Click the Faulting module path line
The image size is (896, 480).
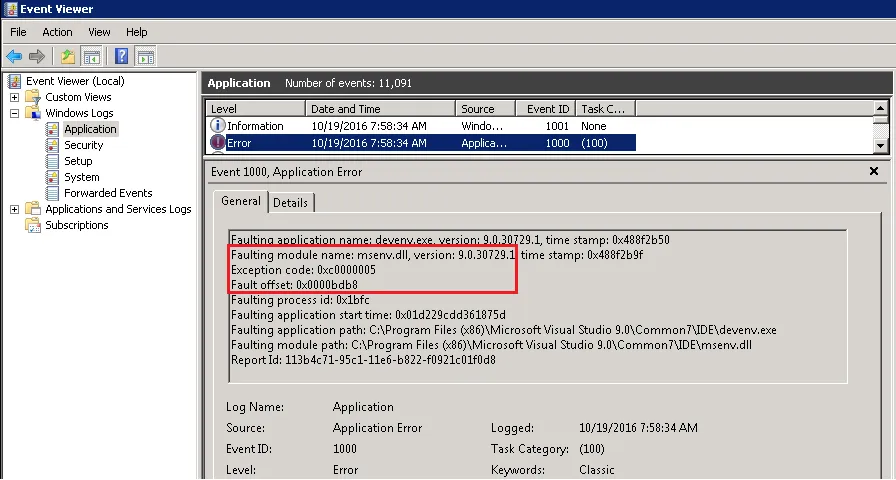tap(491, 345)
